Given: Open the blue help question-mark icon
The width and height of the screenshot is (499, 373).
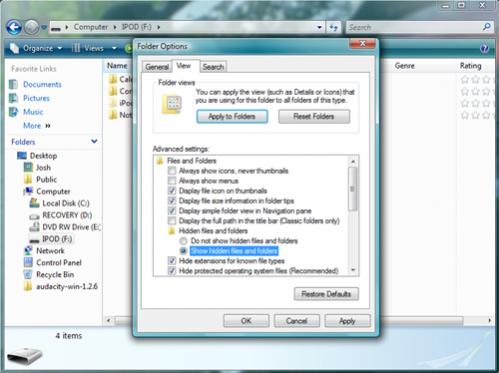Looking at the screenshot, I should coord(484,49).
